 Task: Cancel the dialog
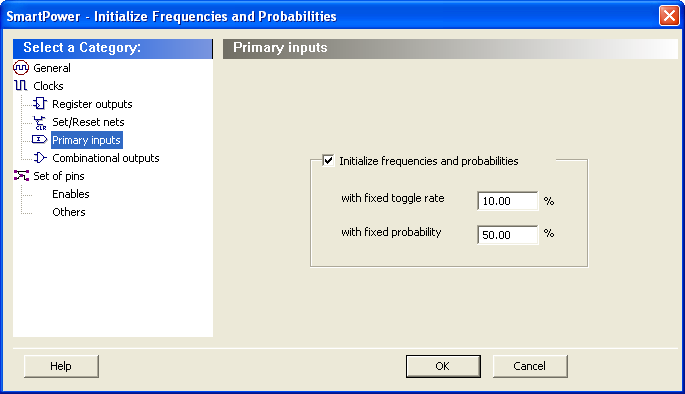(x=530, y=366)
